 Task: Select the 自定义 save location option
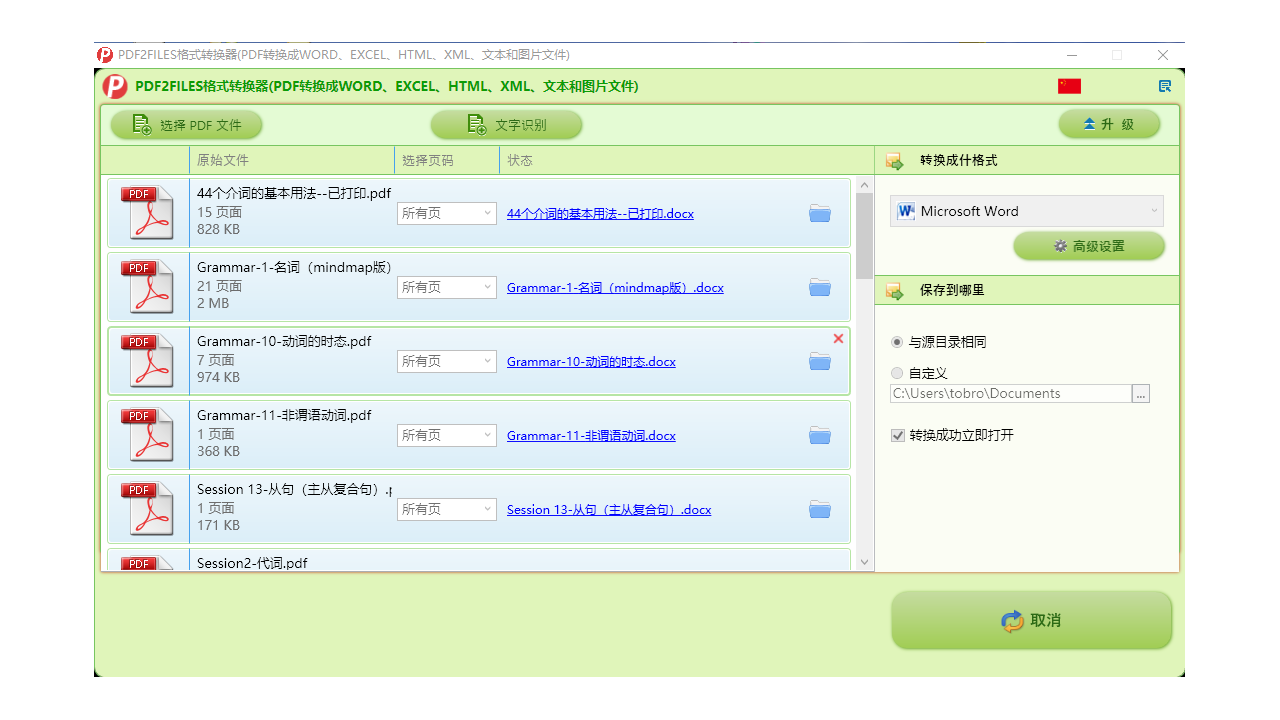896,373
